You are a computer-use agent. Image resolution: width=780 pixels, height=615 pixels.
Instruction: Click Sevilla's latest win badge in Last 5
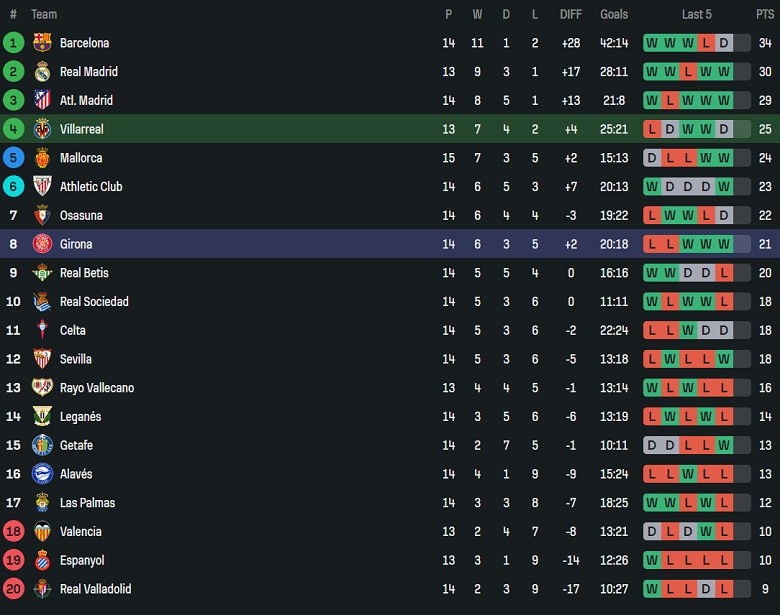point(724,359)
